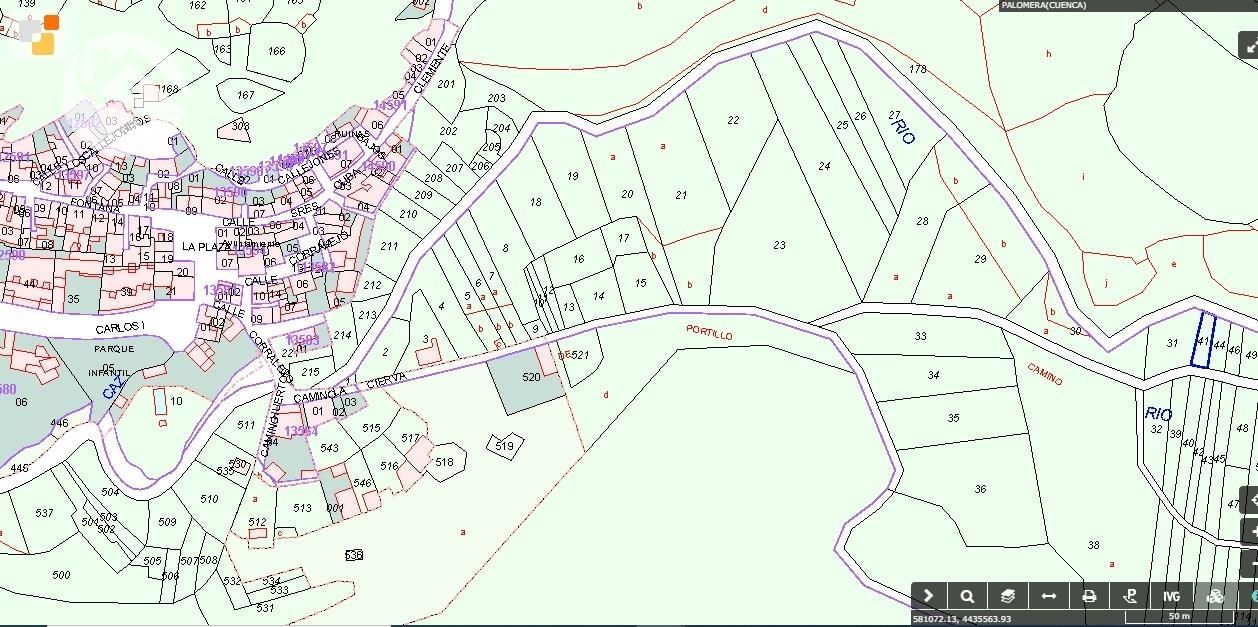Click the crosshair locate button

click(x=1250, y=500)
